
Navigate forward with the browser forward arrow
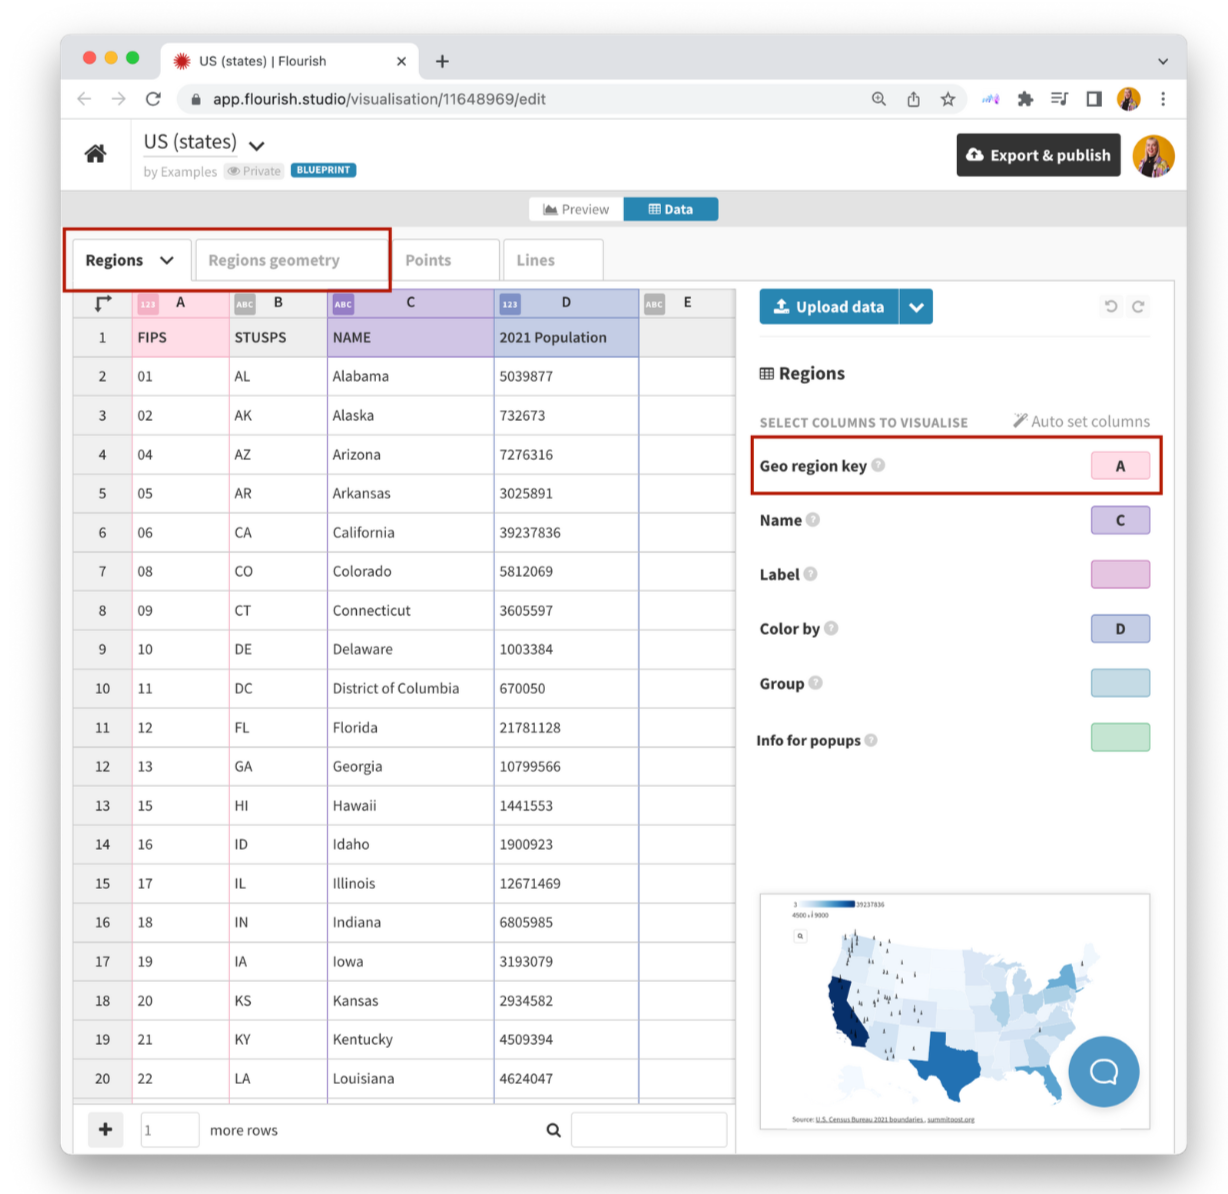(x=118, y=99)
